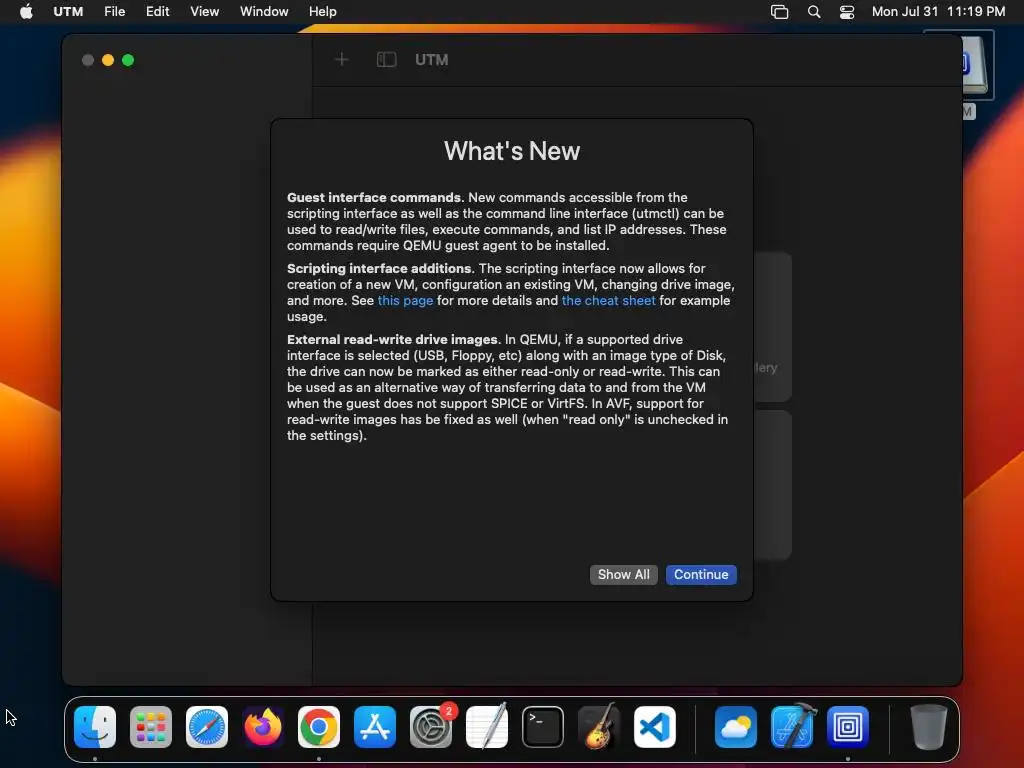Open the Trash from the Dock
Viewport: 1024px width, 768px height.
(x=929, y=726)
